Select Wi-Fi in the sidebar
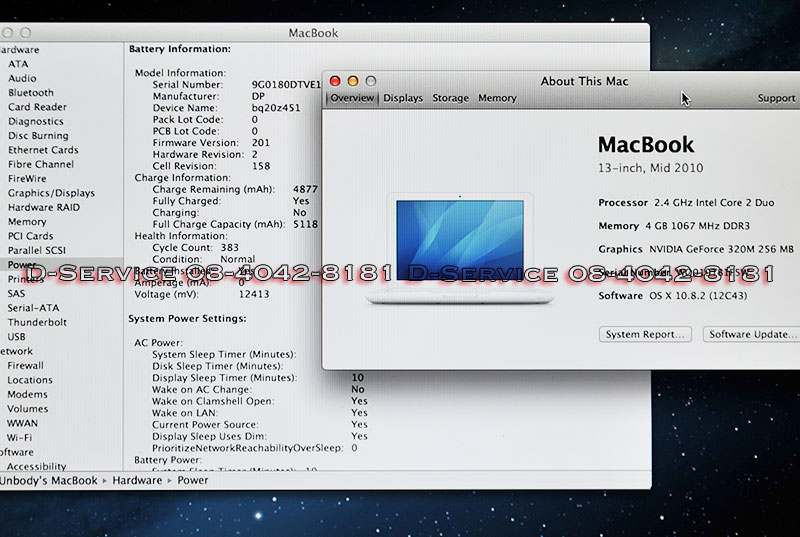This screenshot has height=537, width=800. [19, 438]
